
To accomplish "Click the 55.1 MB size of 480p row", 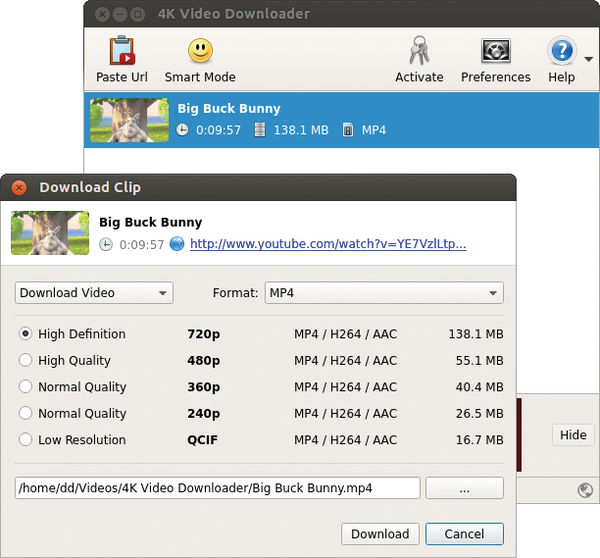I will pyautogui.click(x=479, y=361).
